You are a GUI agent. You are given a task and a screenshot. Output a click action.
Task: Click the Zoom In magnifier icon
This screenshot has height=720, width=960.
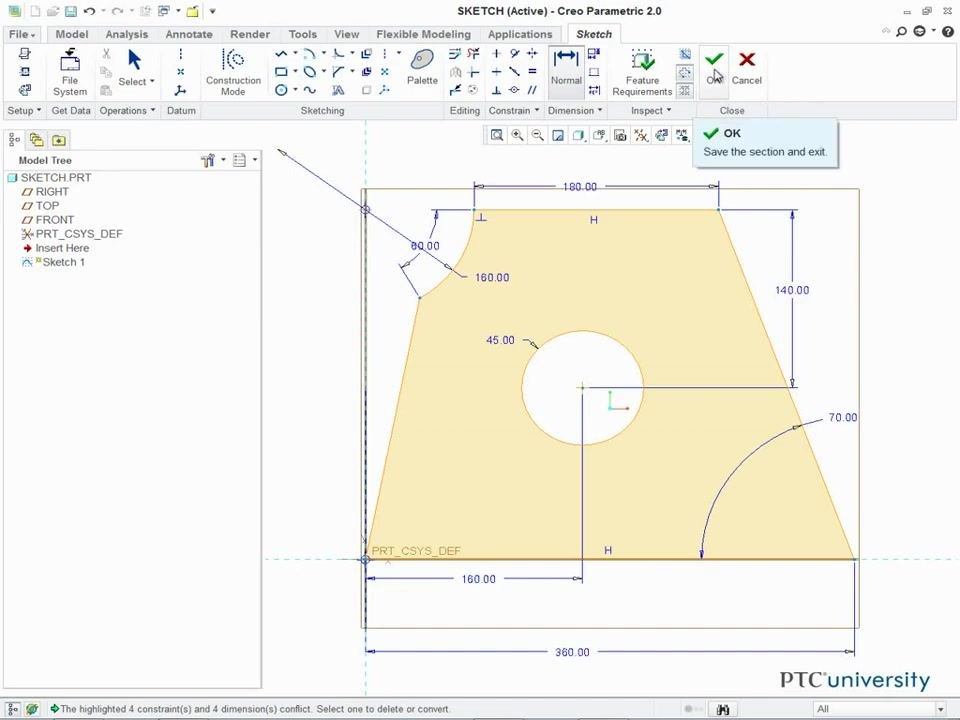(517, 135)
